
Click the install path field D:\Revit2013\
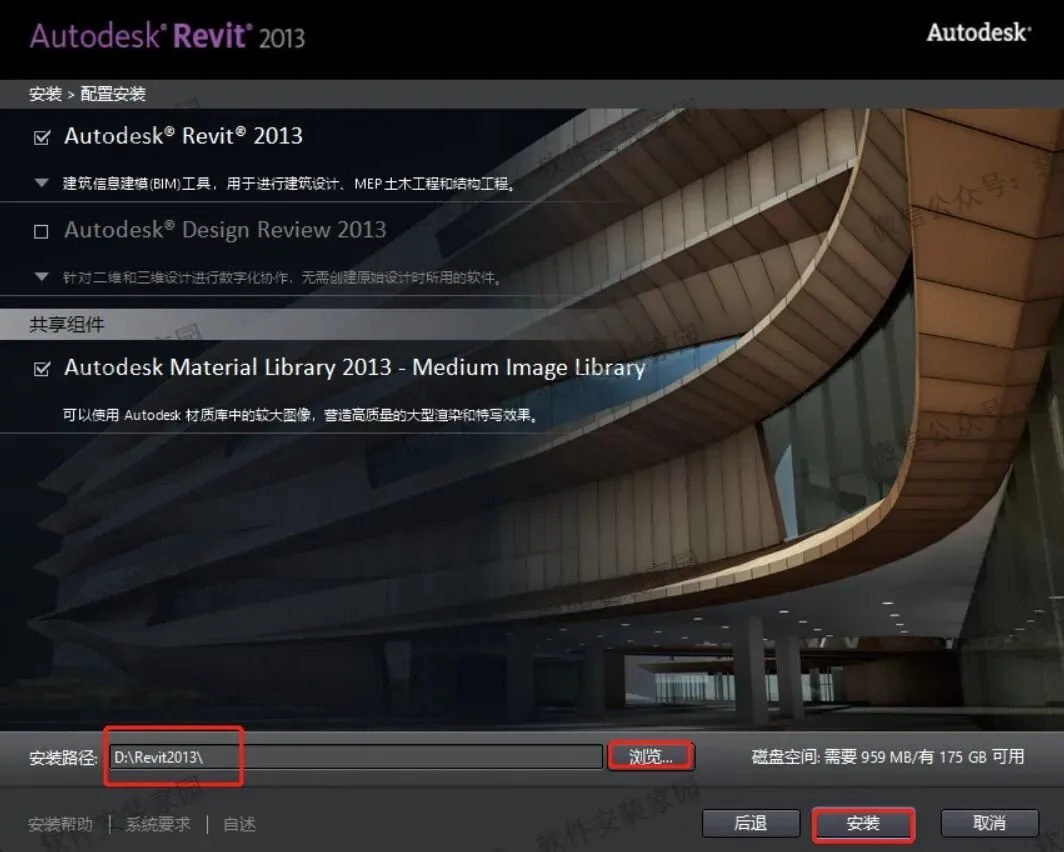[356, 757]
